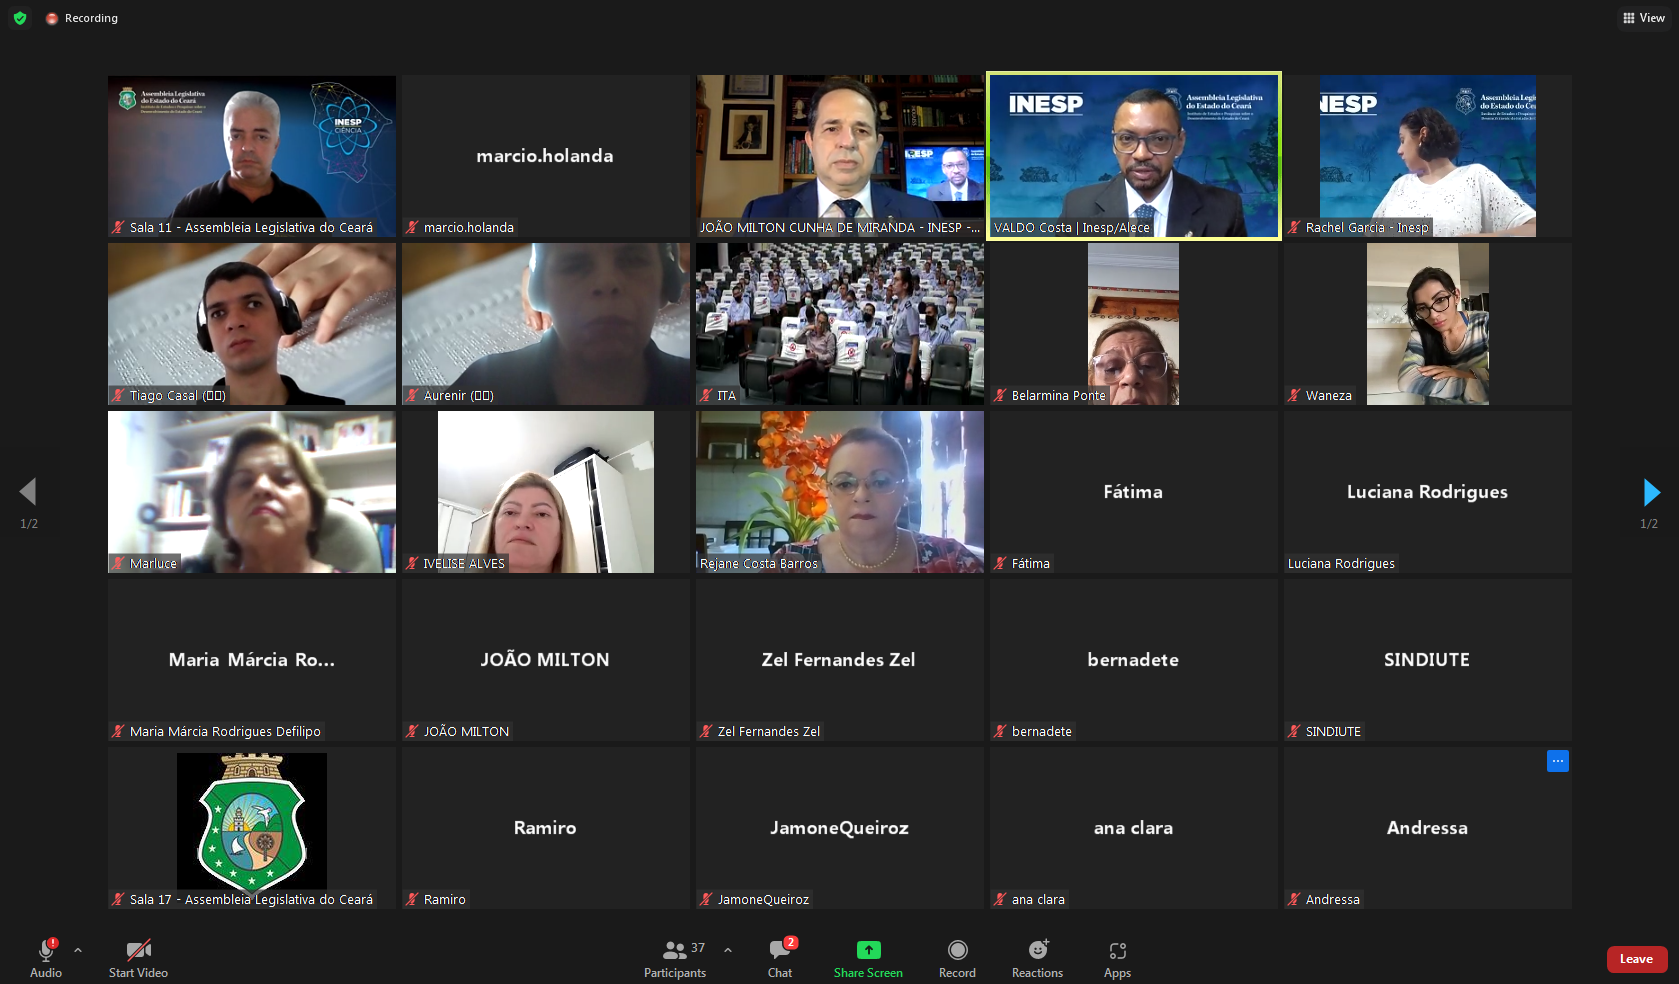Open the Participants panel

(675, 958)
